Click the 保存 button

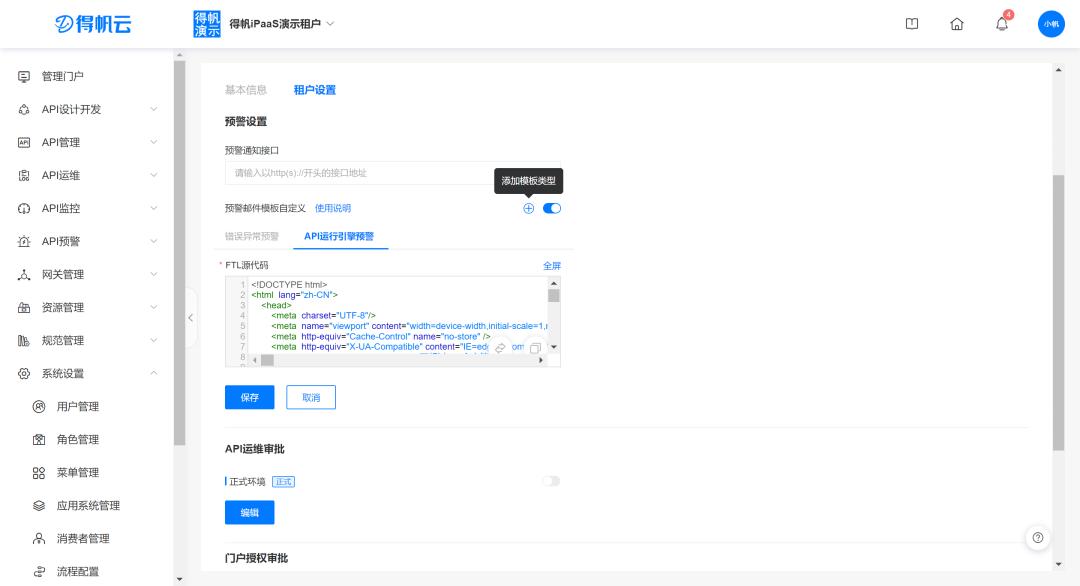click(x=249, y=397)
